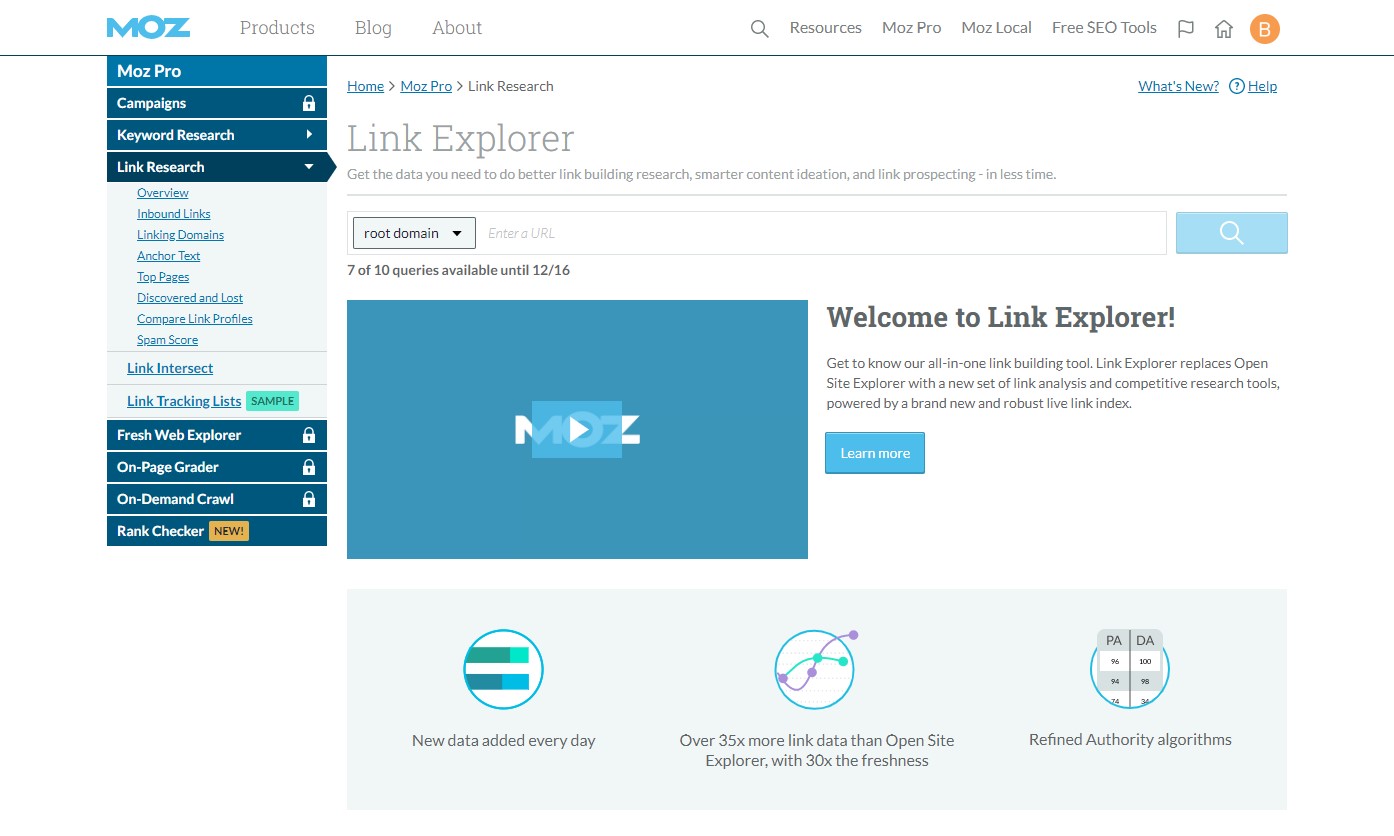Open the About menu item

(x=457, y=28)
